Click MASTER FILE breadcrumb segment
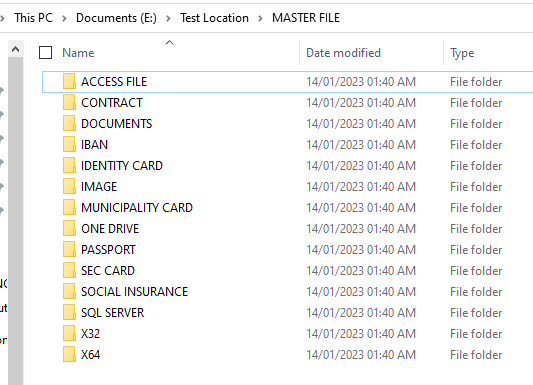The image size is (533, 385). pos(306,18)
